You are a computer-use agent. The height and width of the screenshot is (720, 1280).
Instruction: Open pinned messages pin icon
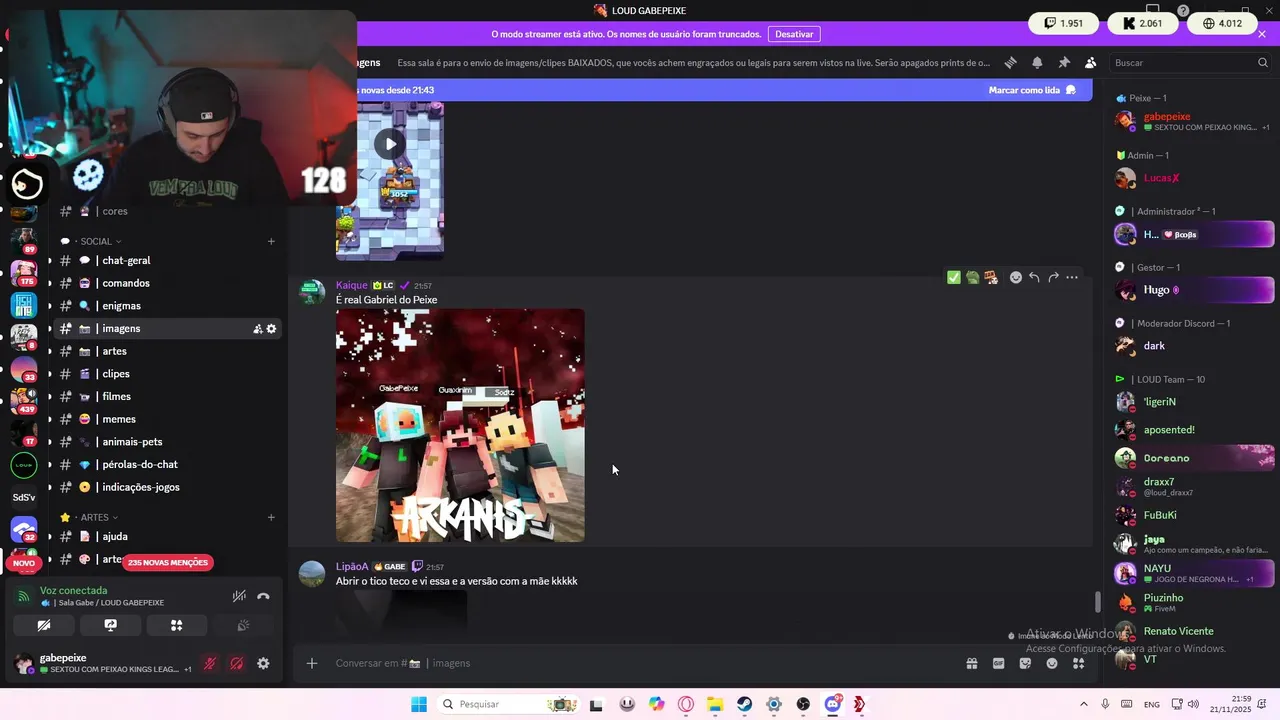[1064, 62]
